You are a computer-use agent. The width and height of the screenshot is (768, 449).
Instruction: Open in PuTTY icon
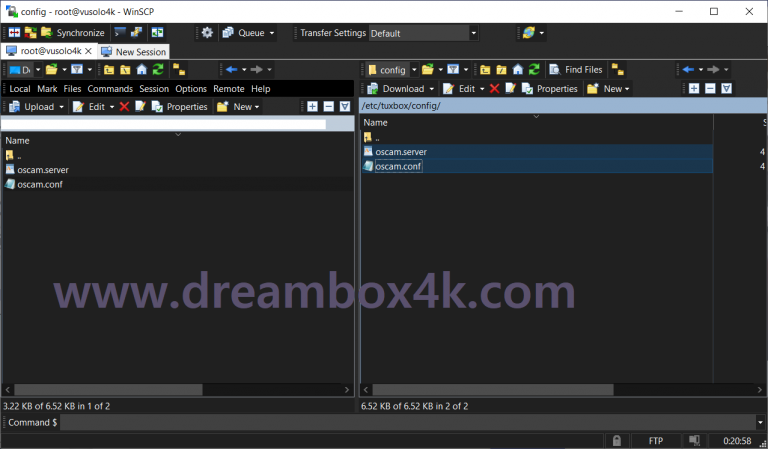136,33
